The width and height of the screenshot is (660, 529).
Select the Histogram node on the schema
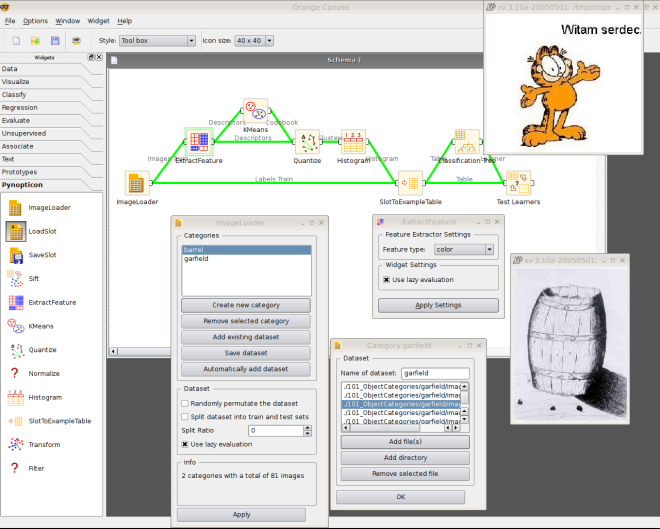tap(353, 142)
